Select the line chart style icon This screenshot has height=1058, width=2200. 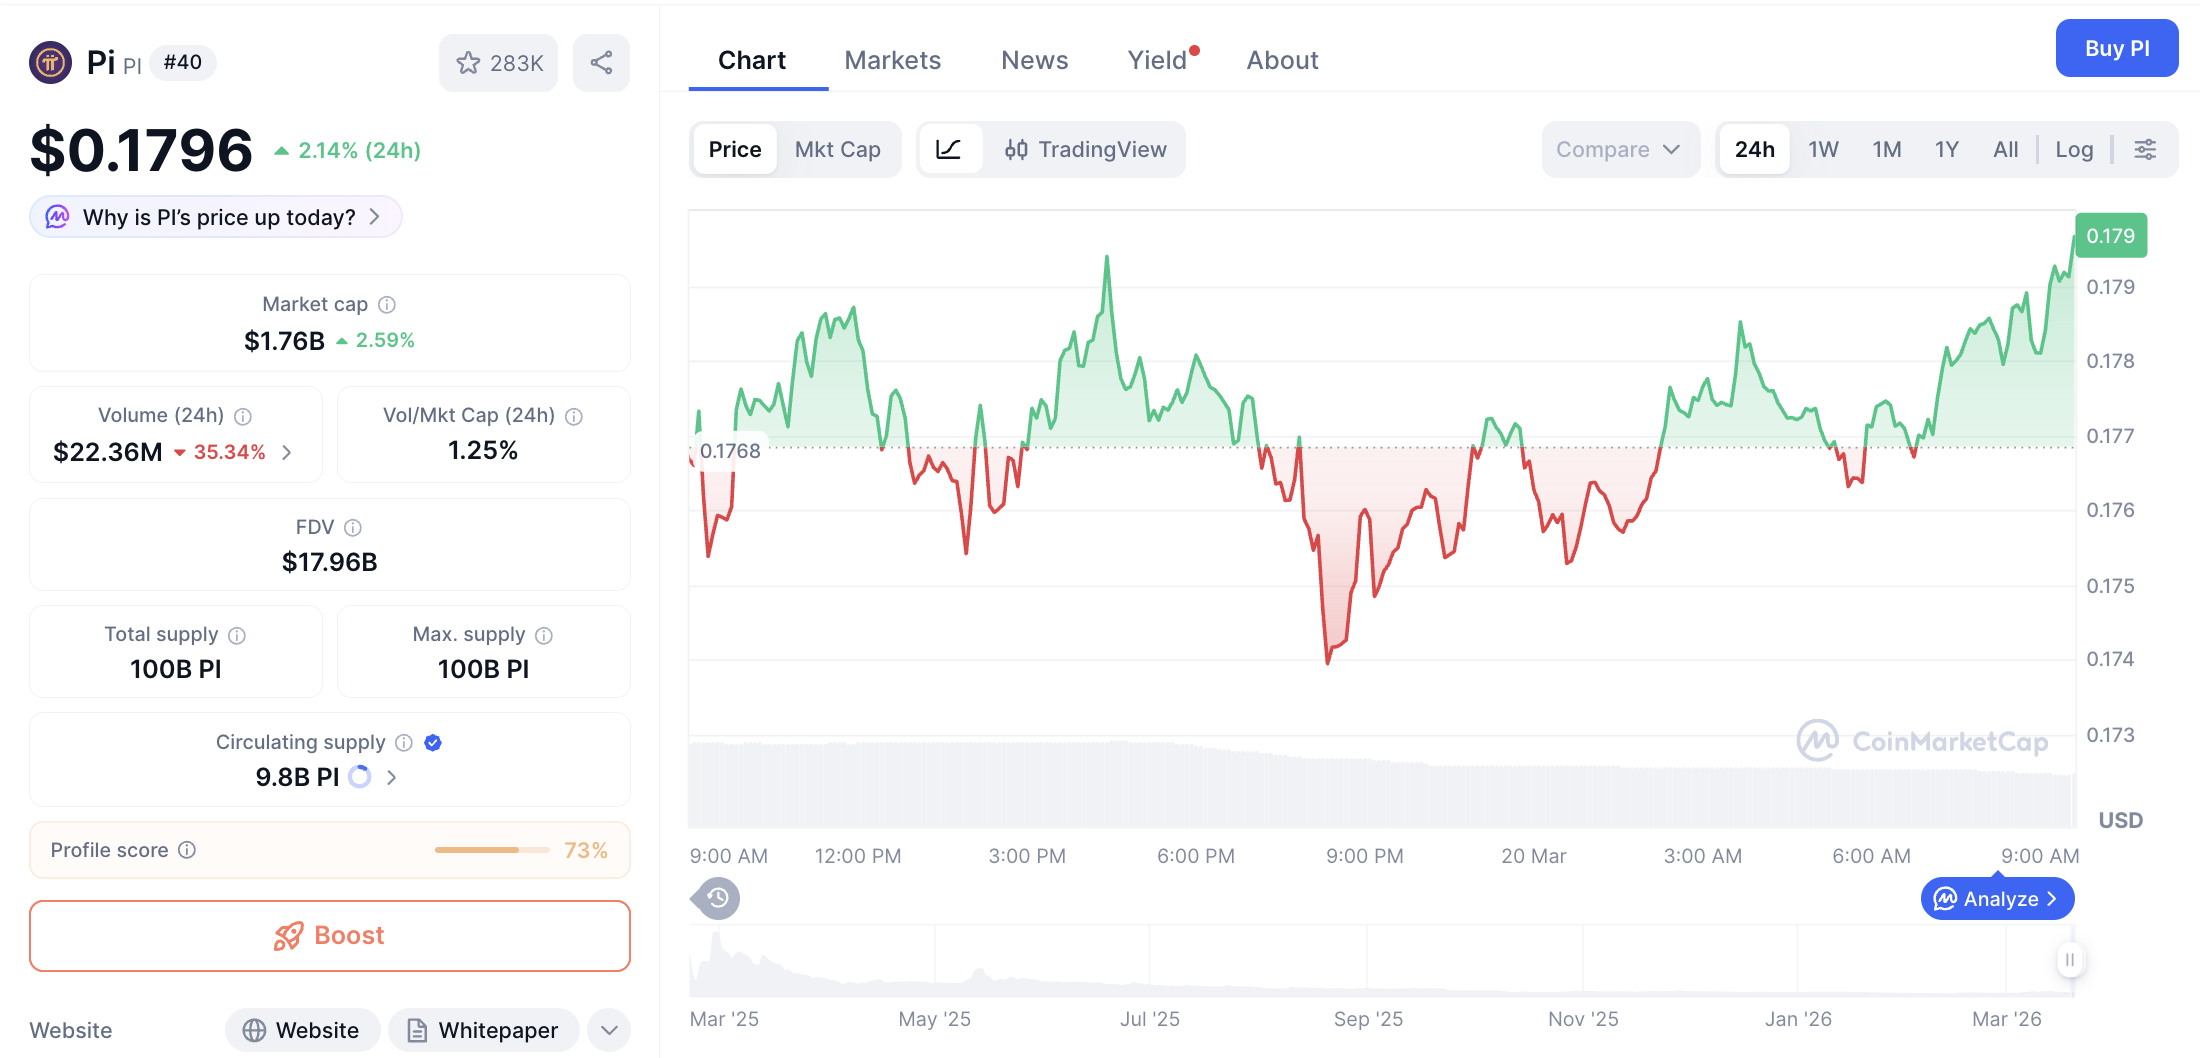950,149
